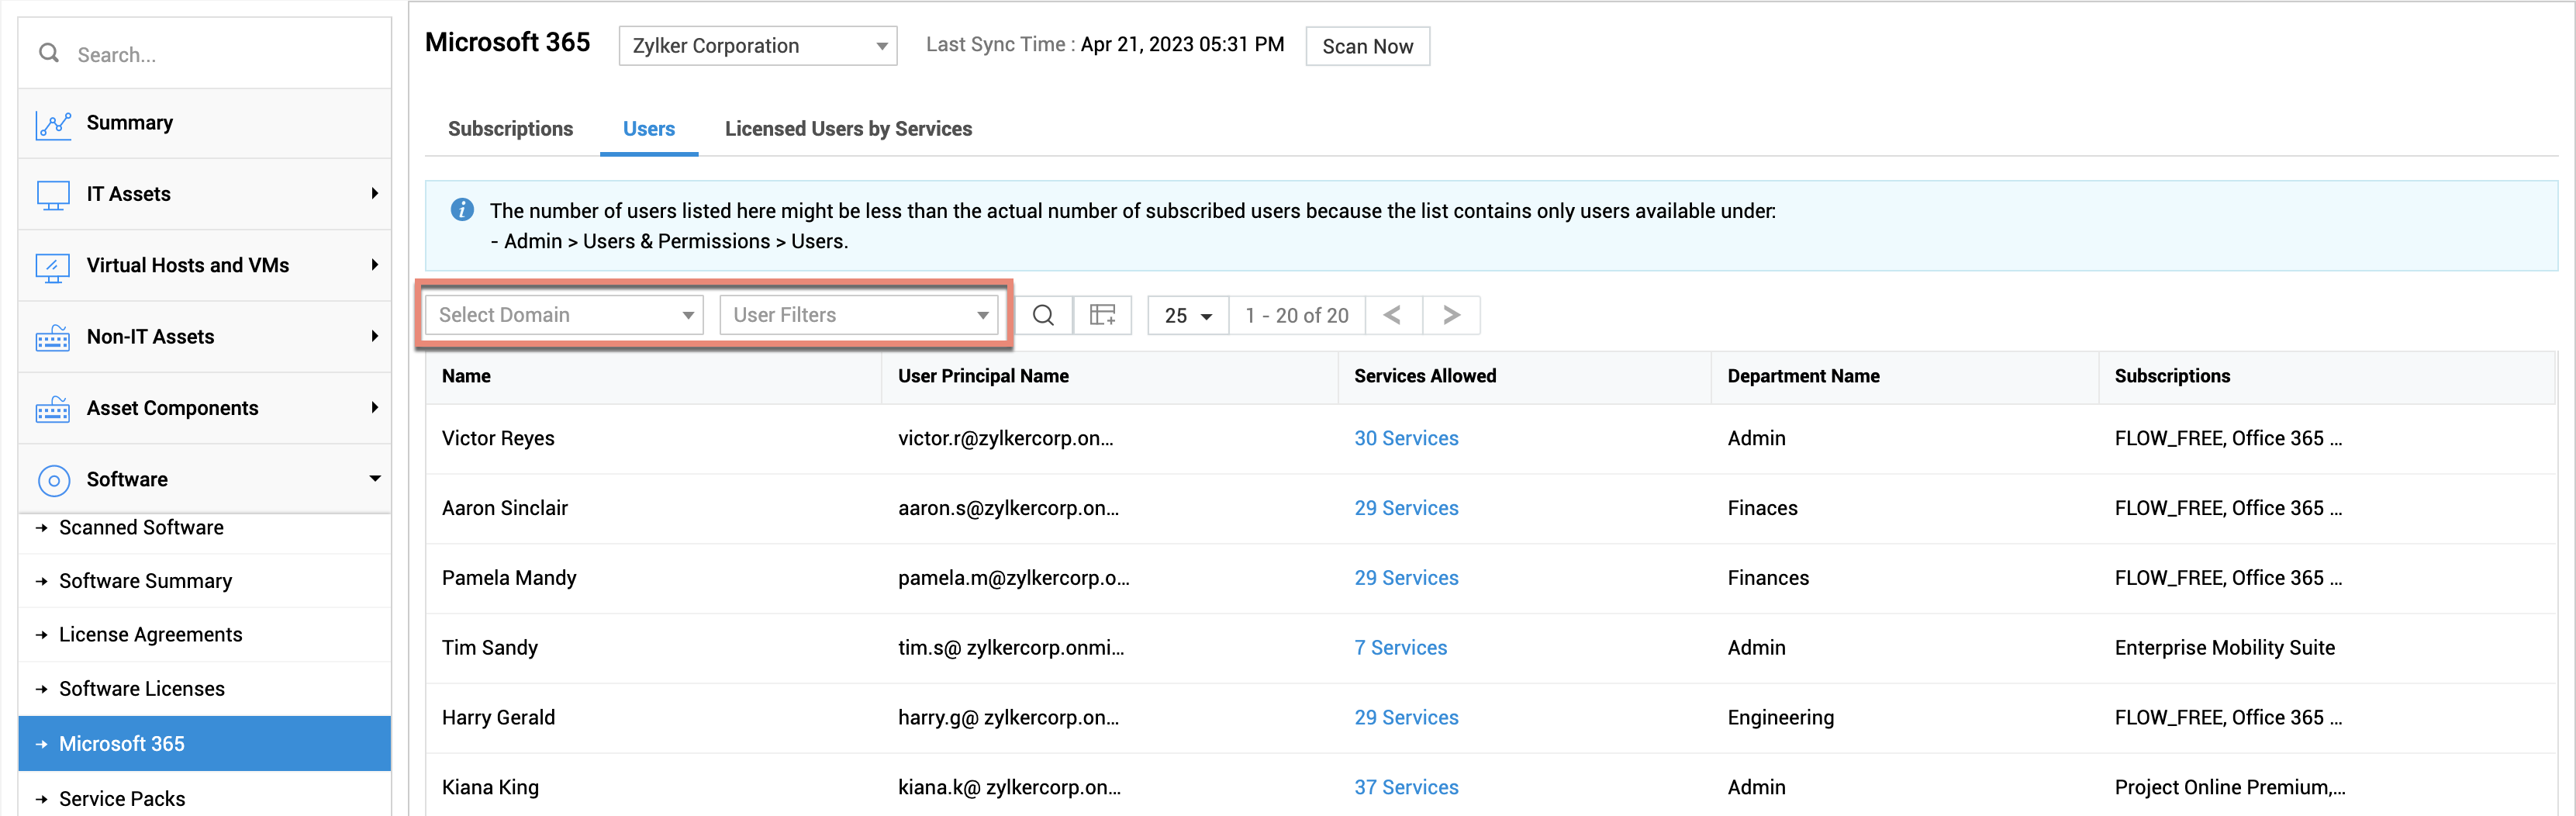Open the User Filters dropdown
2576x816 pixels.
pyautogui.click(x=859, y=315)
